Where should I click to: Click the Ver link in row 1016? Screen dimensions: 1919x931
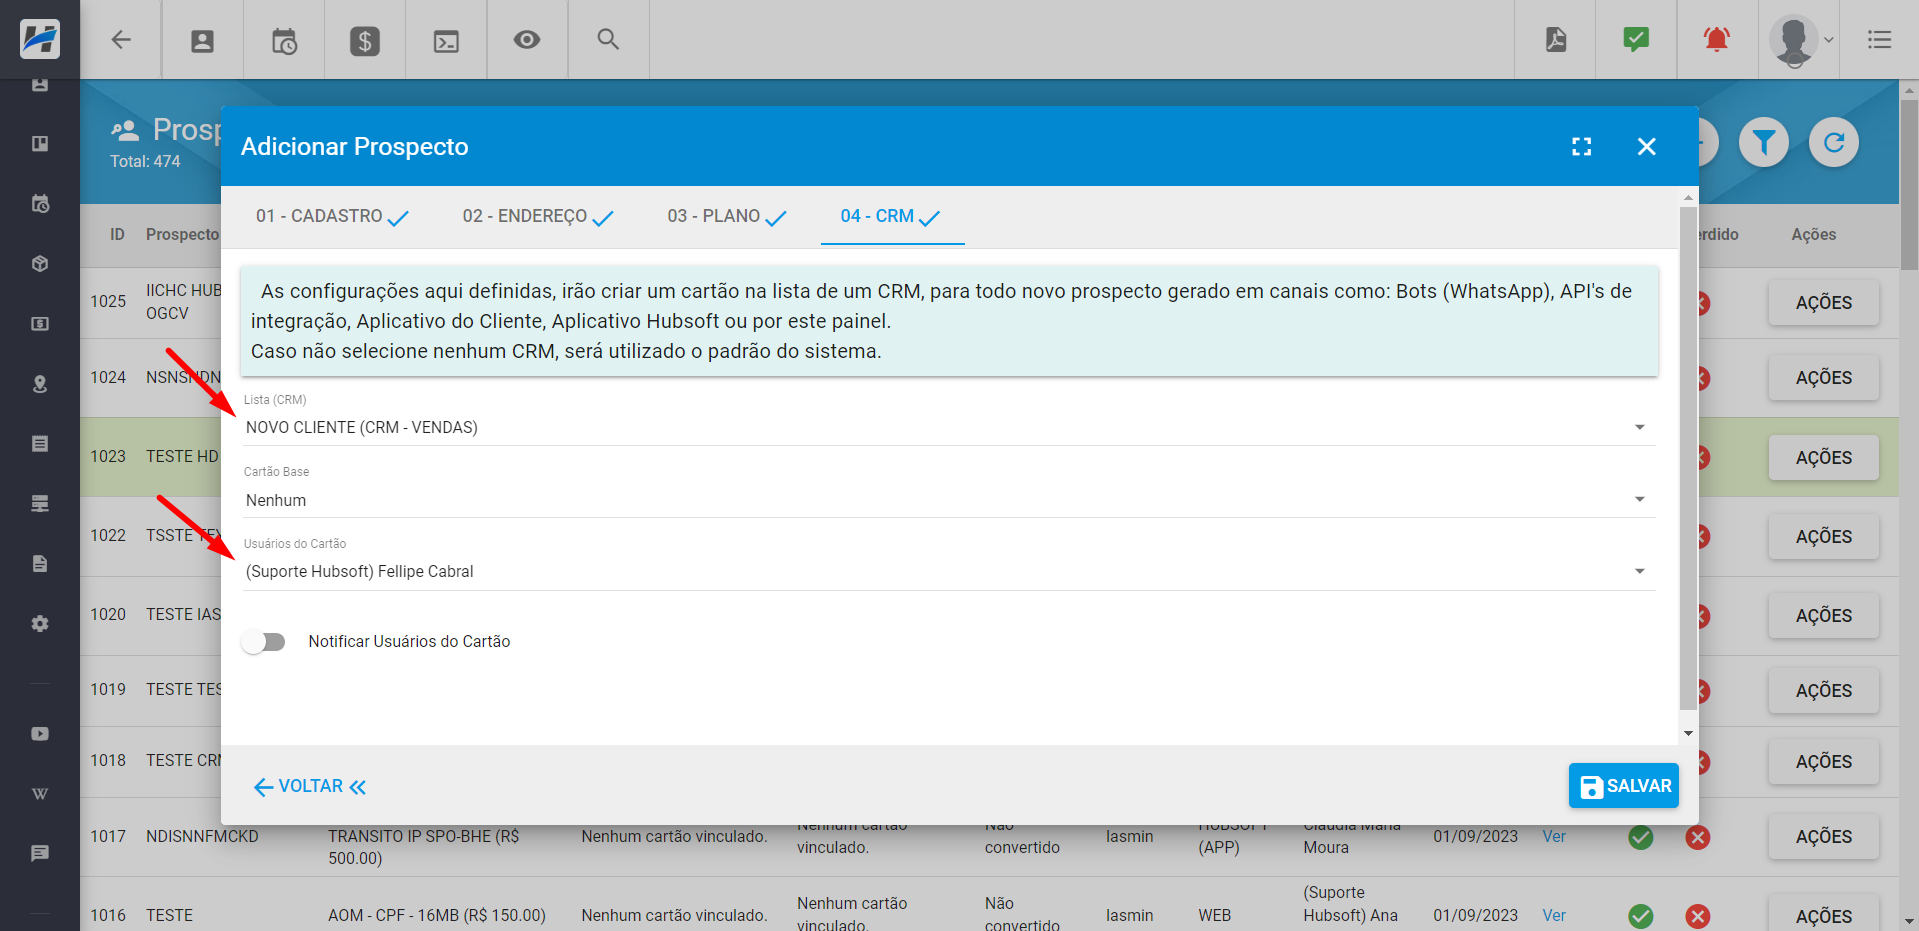point(1554,916)
